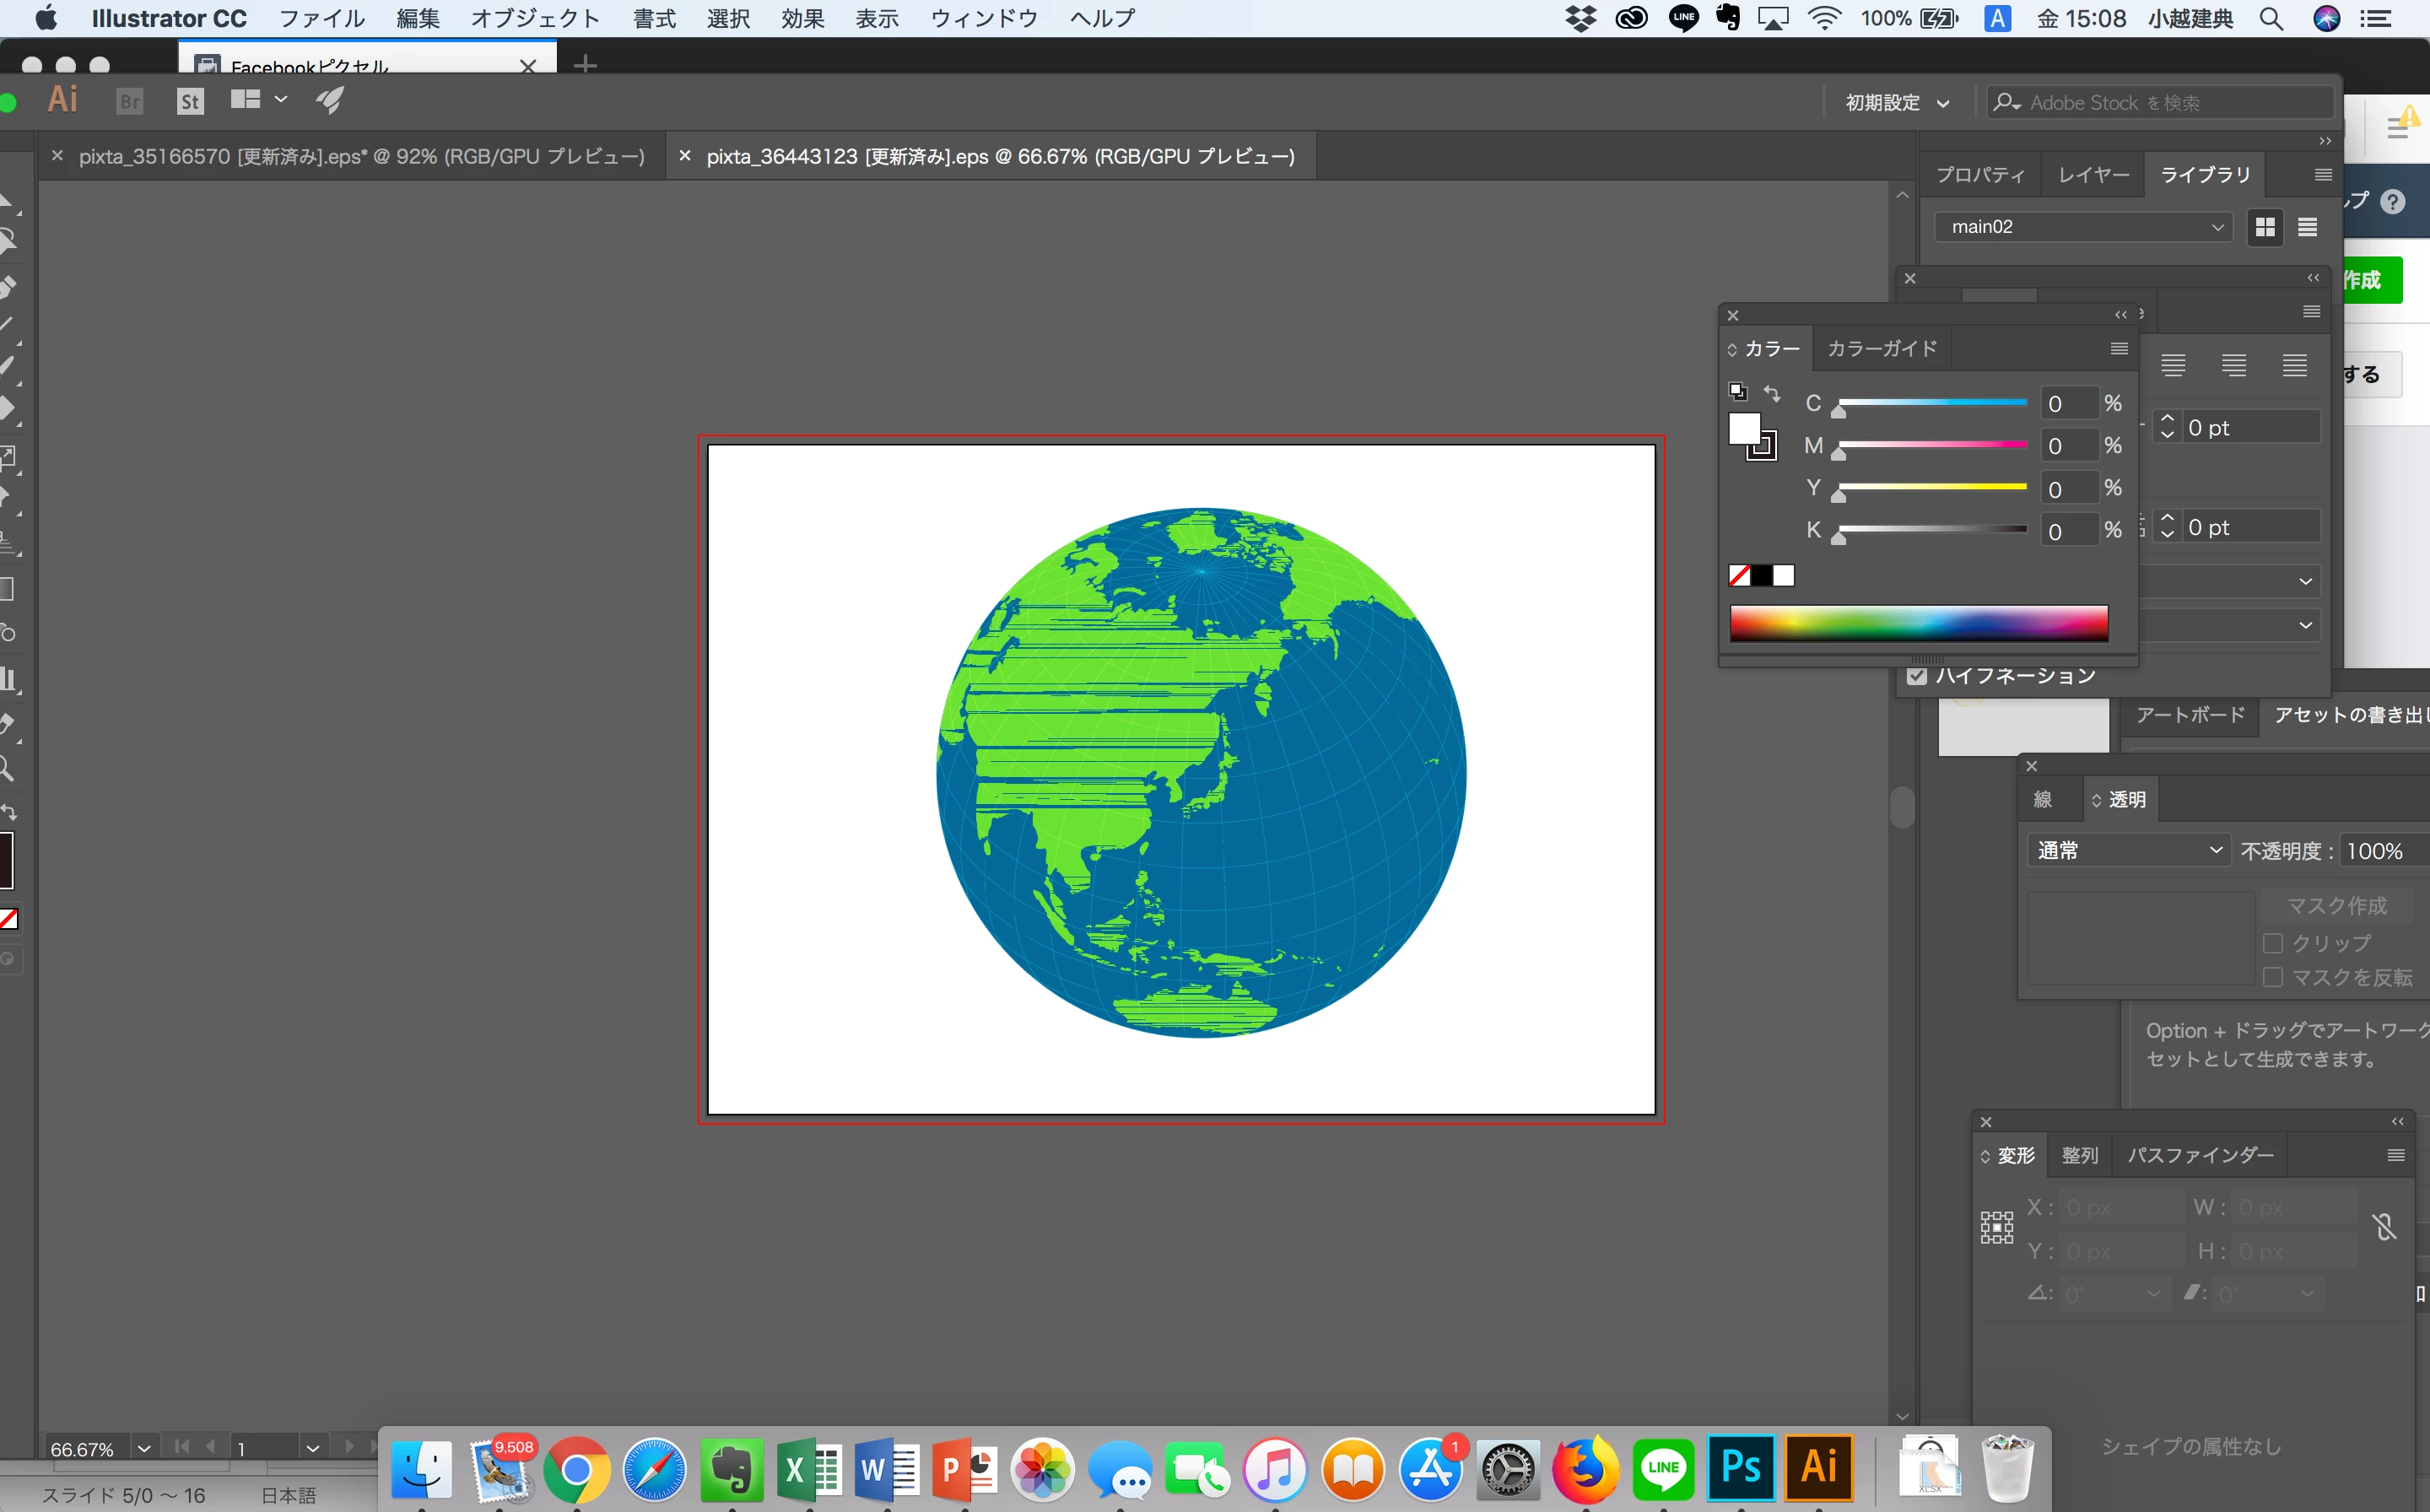Switch to the レイヤー panel tab
Viewport: 2430px width, 1512px height.
(x=2093, y=175)
